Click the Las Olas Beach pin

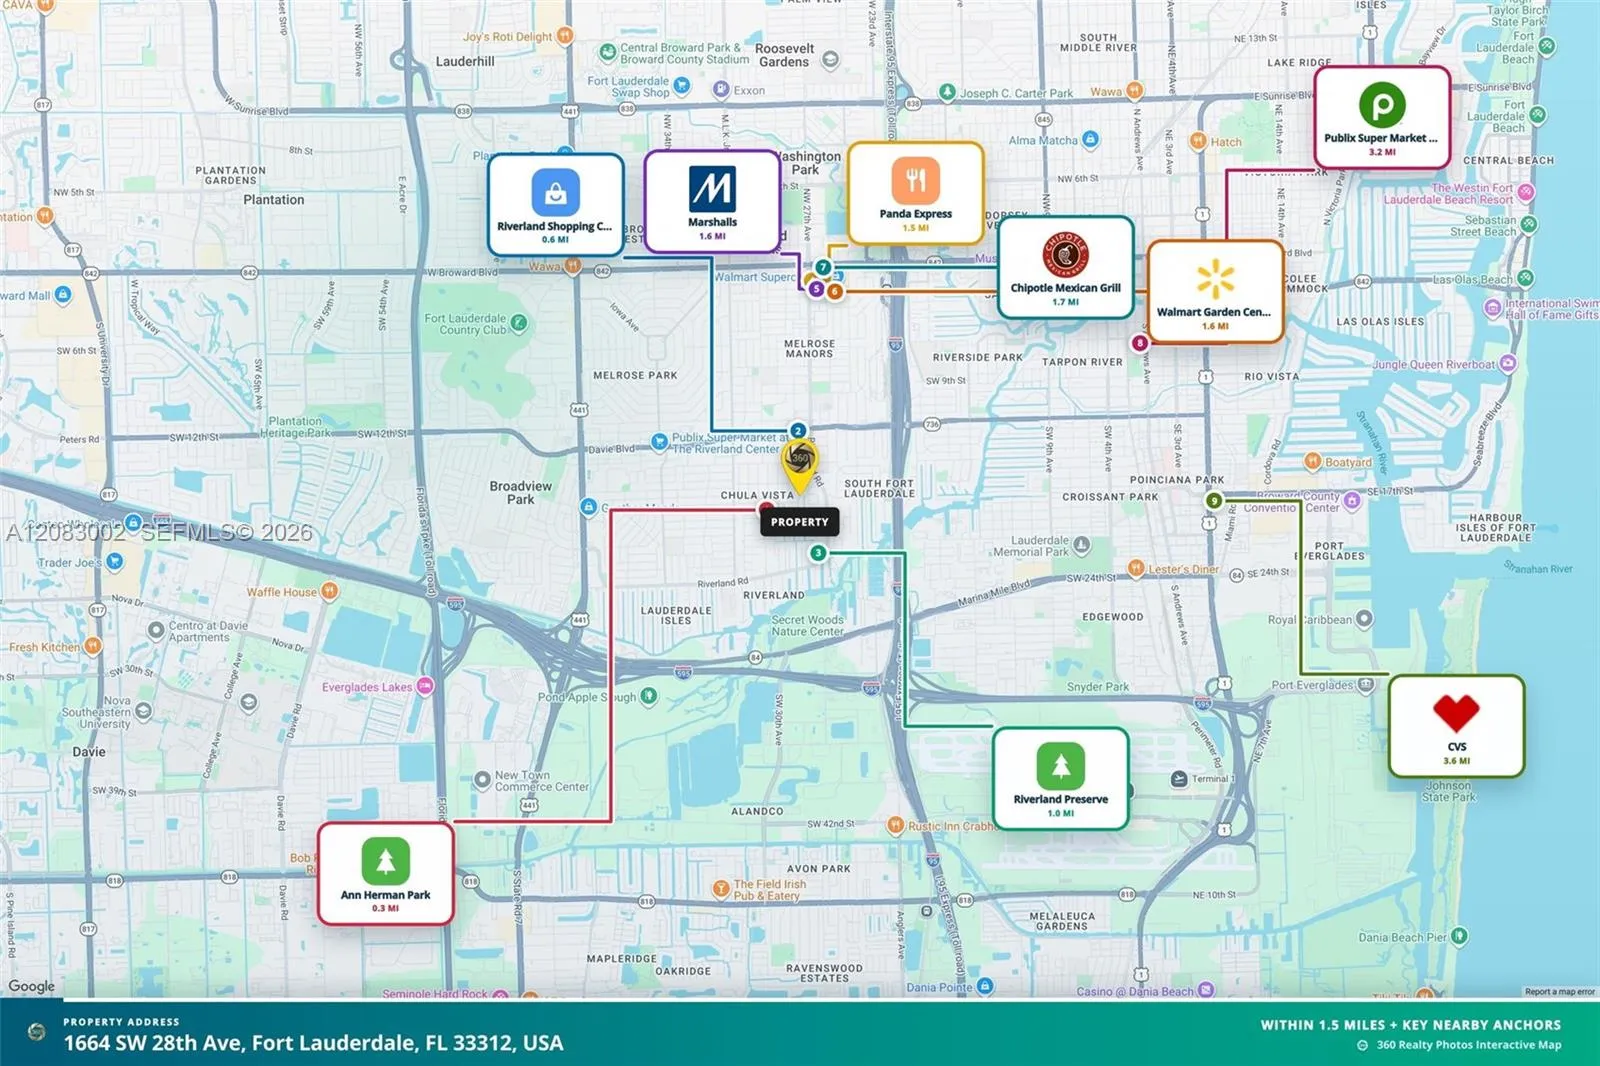(x=1525, y=278)
